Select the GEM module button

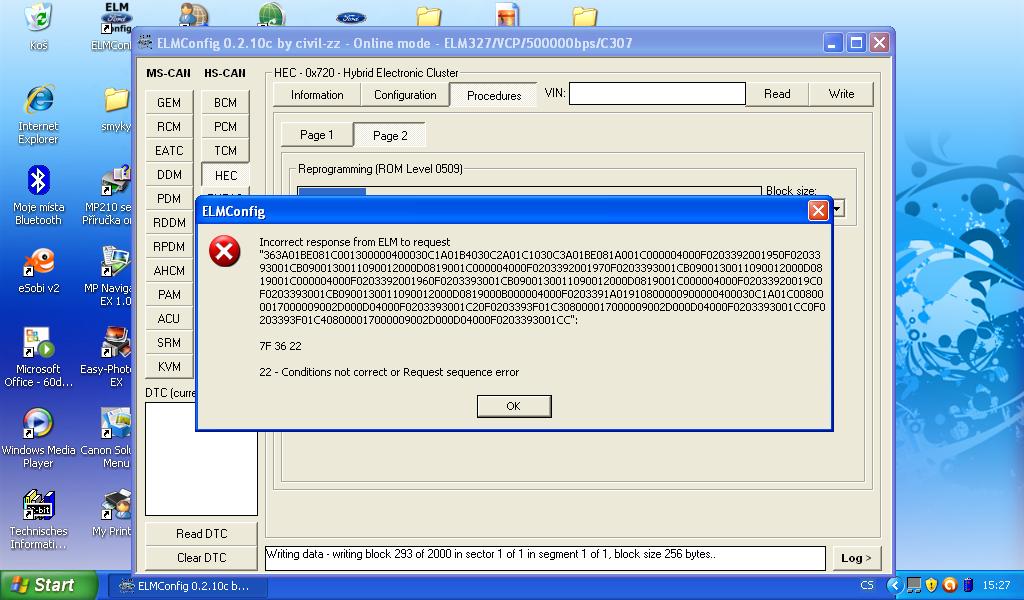point(169,103)
